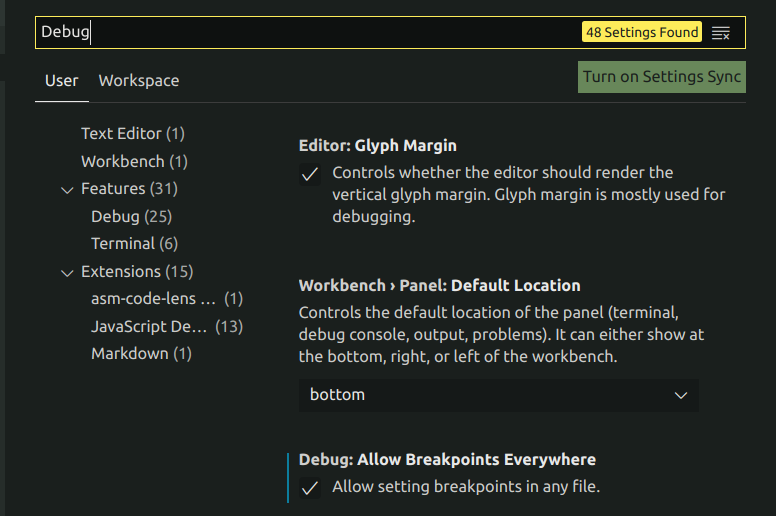
Task: Open the Workbench (1) category
Action: click(134, 161)
